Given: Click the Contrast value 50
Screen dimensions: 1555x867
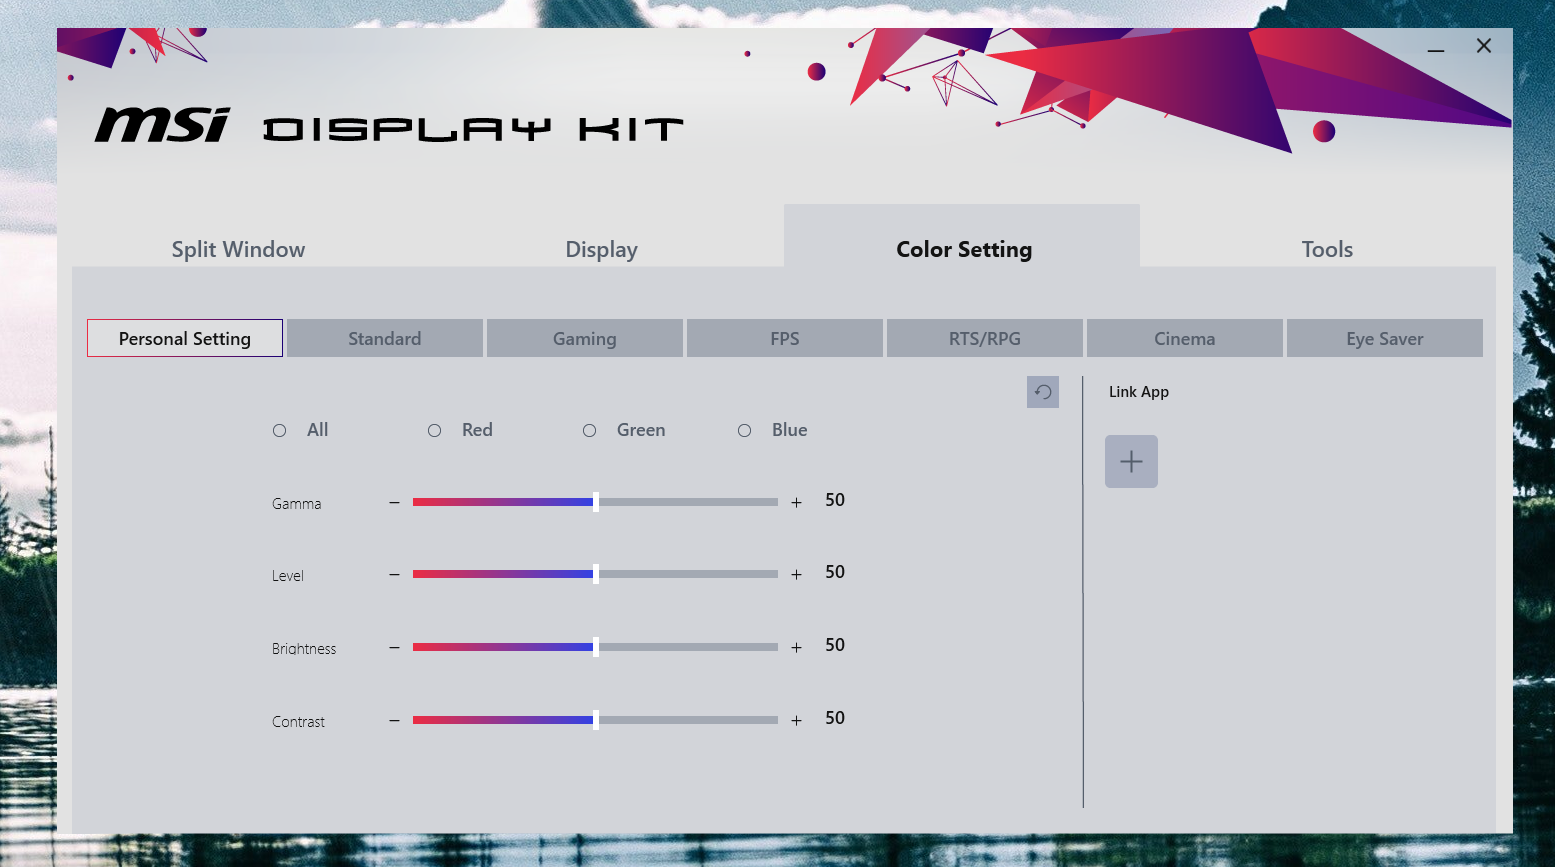Looking at the screenshot, I should [835, 718].
